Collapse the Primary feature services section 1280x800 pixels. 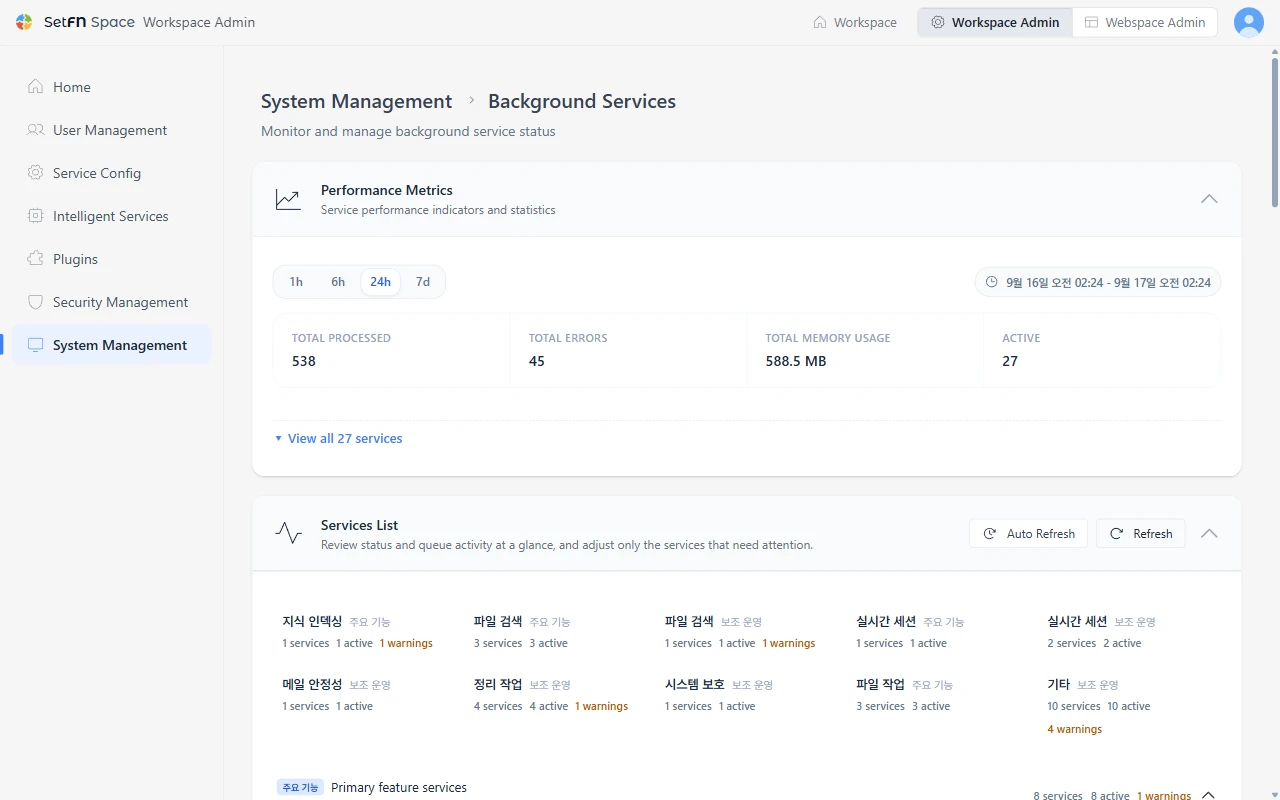tap(1208, 796)
